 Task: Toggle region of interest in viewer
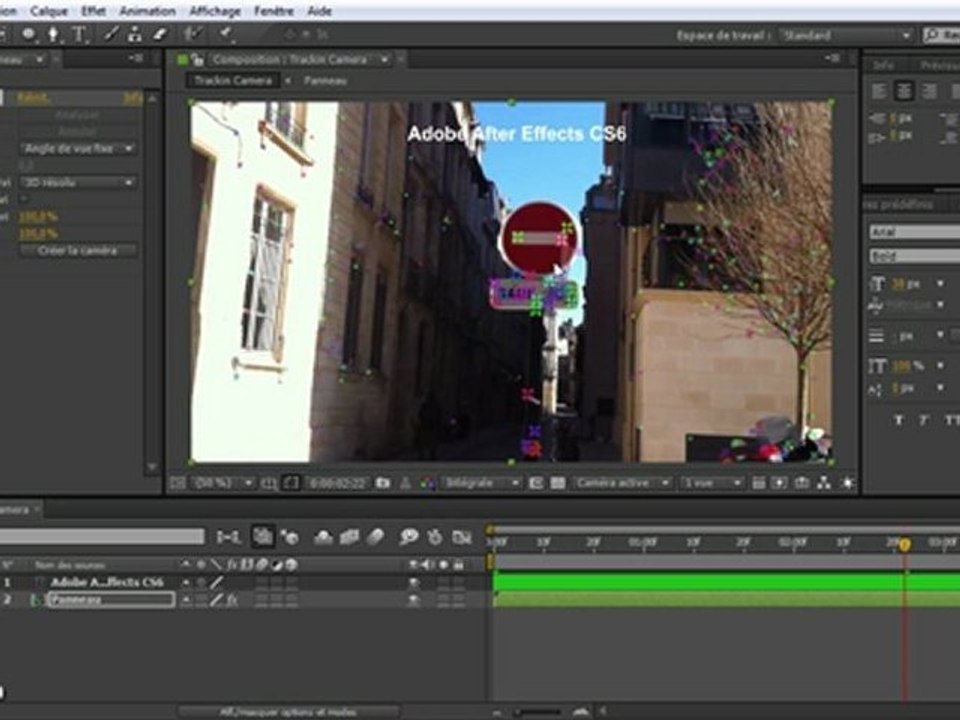[x=536, y=483]
